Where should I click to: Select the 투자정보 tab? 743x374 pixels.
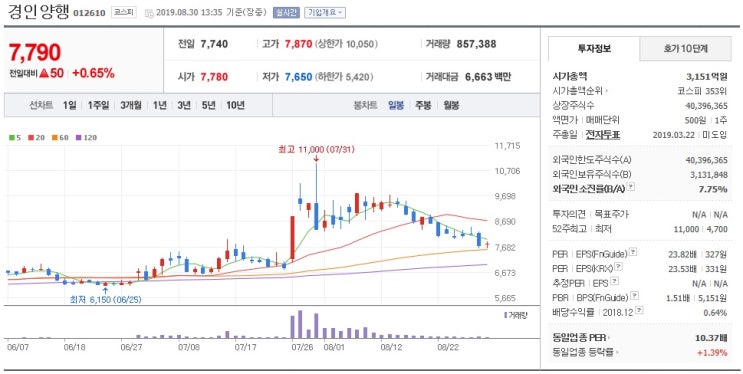coord(594,48)
